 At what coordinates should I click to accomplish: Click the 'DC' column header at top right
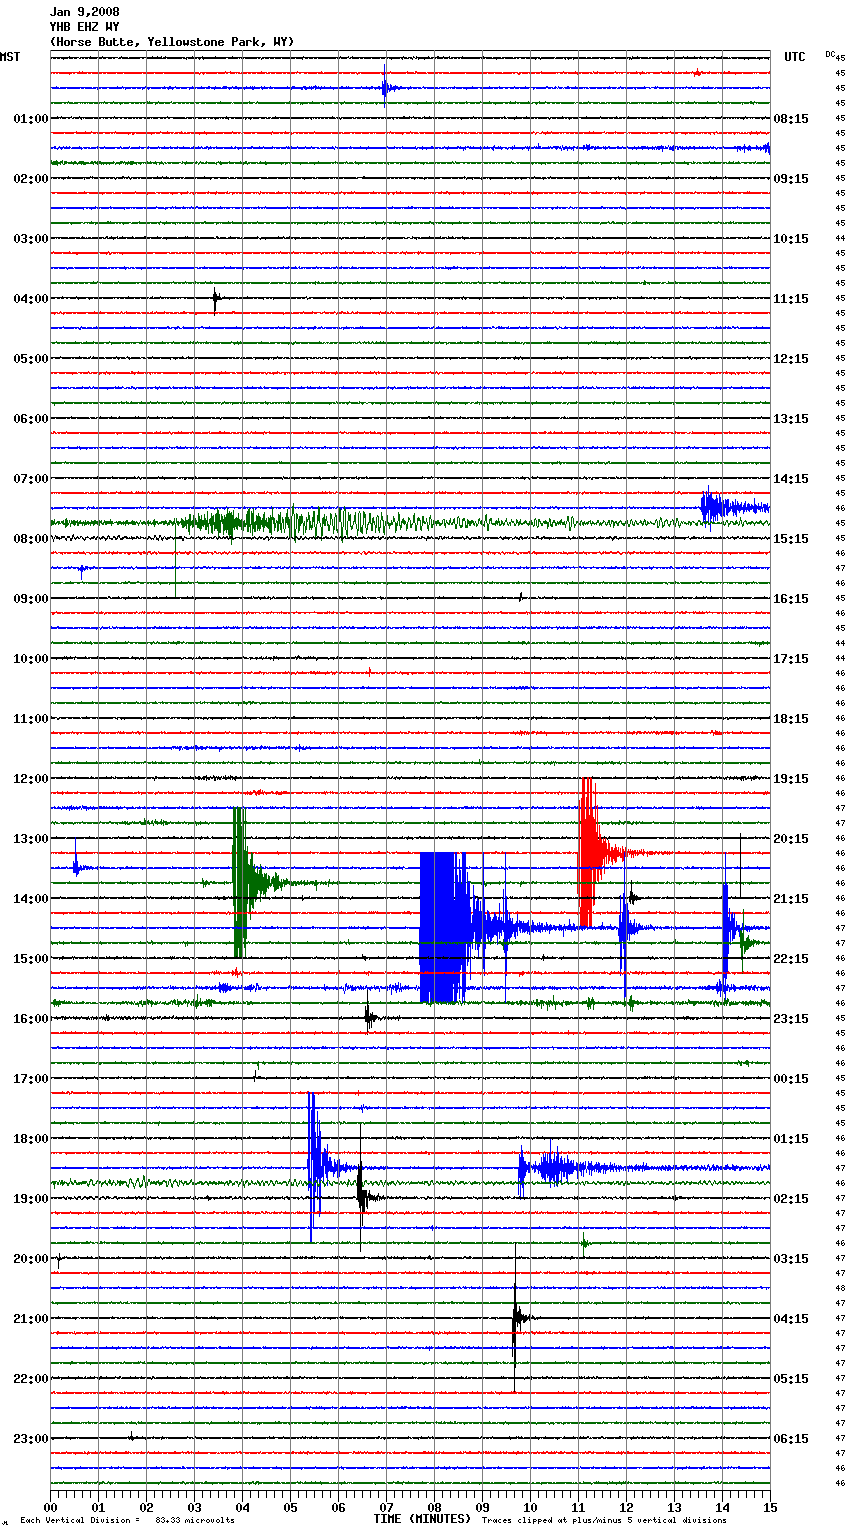(x=830, y=54)
